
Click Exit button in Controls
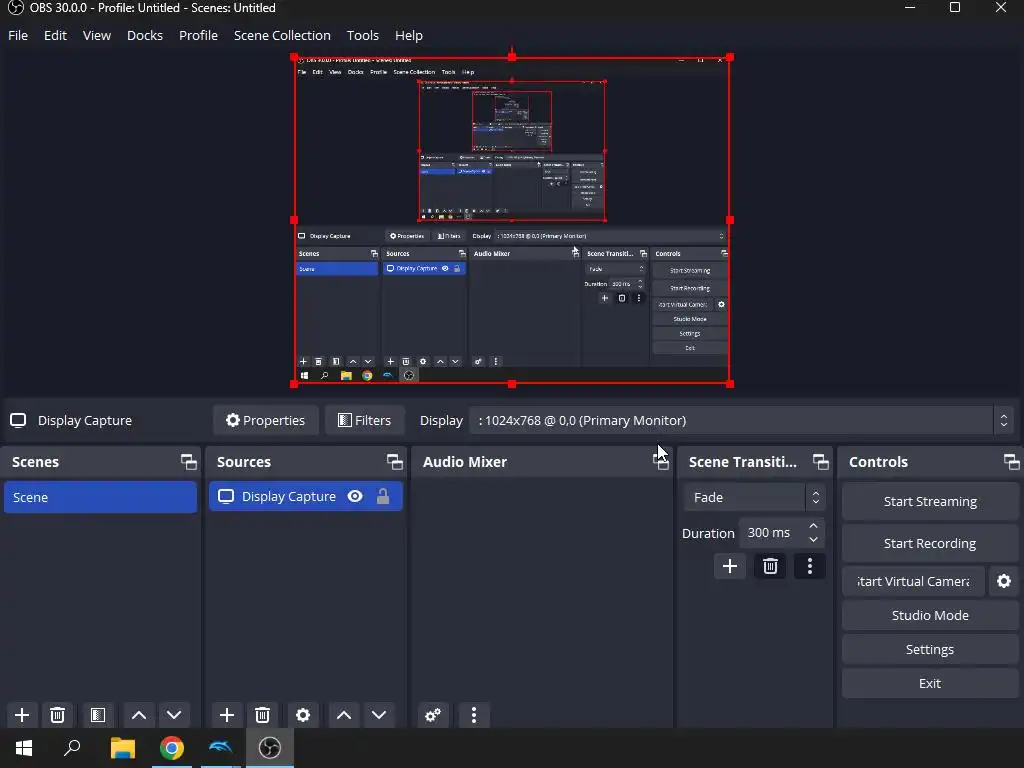930,683
